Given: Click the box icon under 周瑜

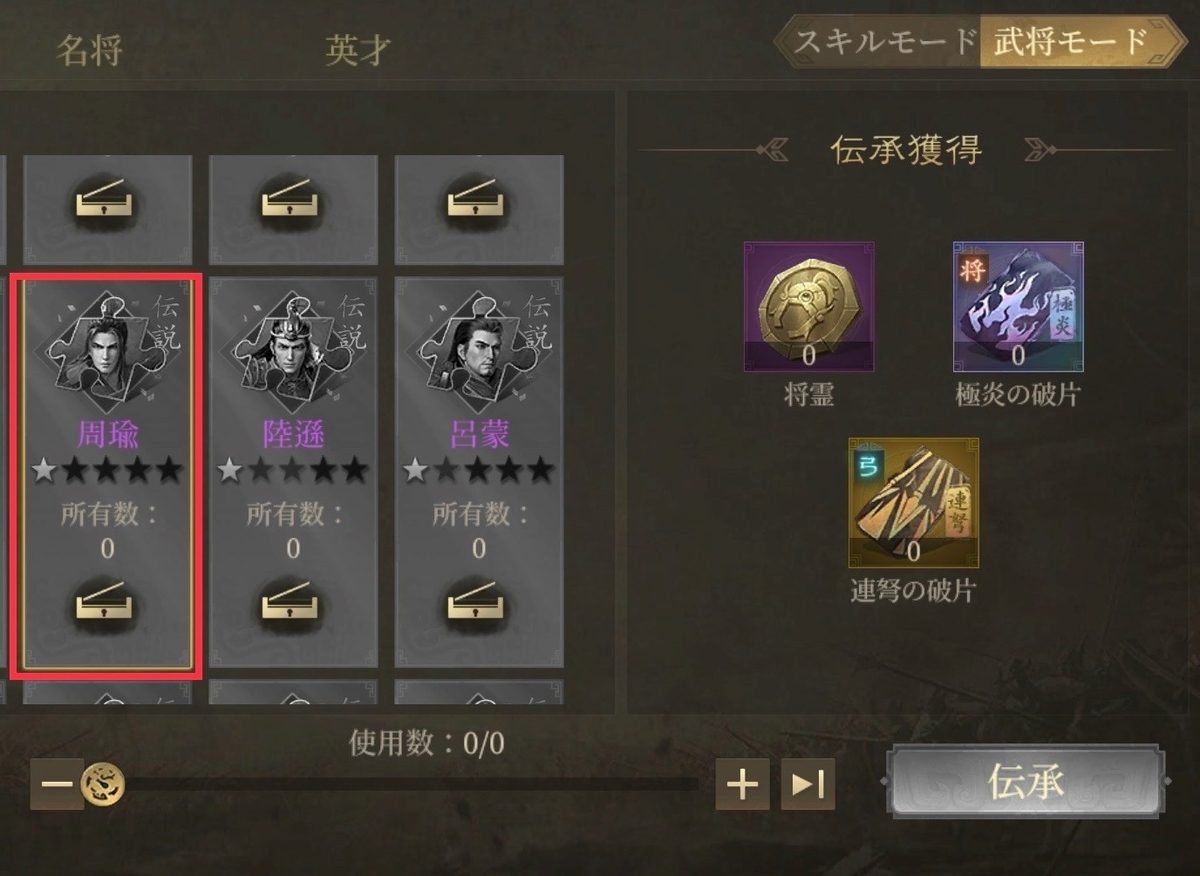Looking at the screenshot, I should 106,603.
